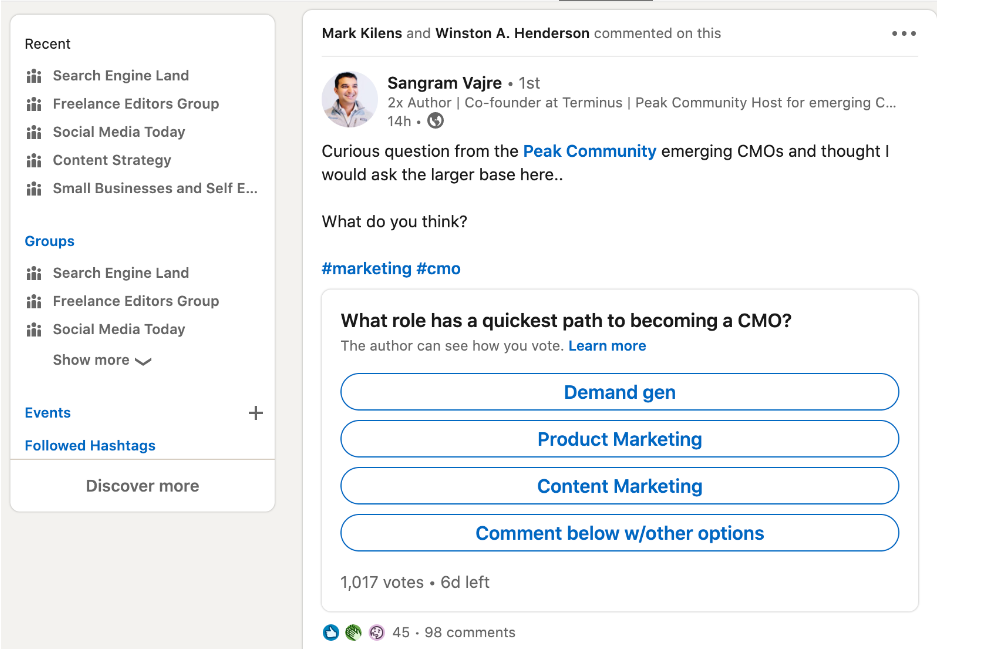This screenshot has width=988, height=649.
Task: Click the purple reaction icon below the poll
Action: (376, 632)
